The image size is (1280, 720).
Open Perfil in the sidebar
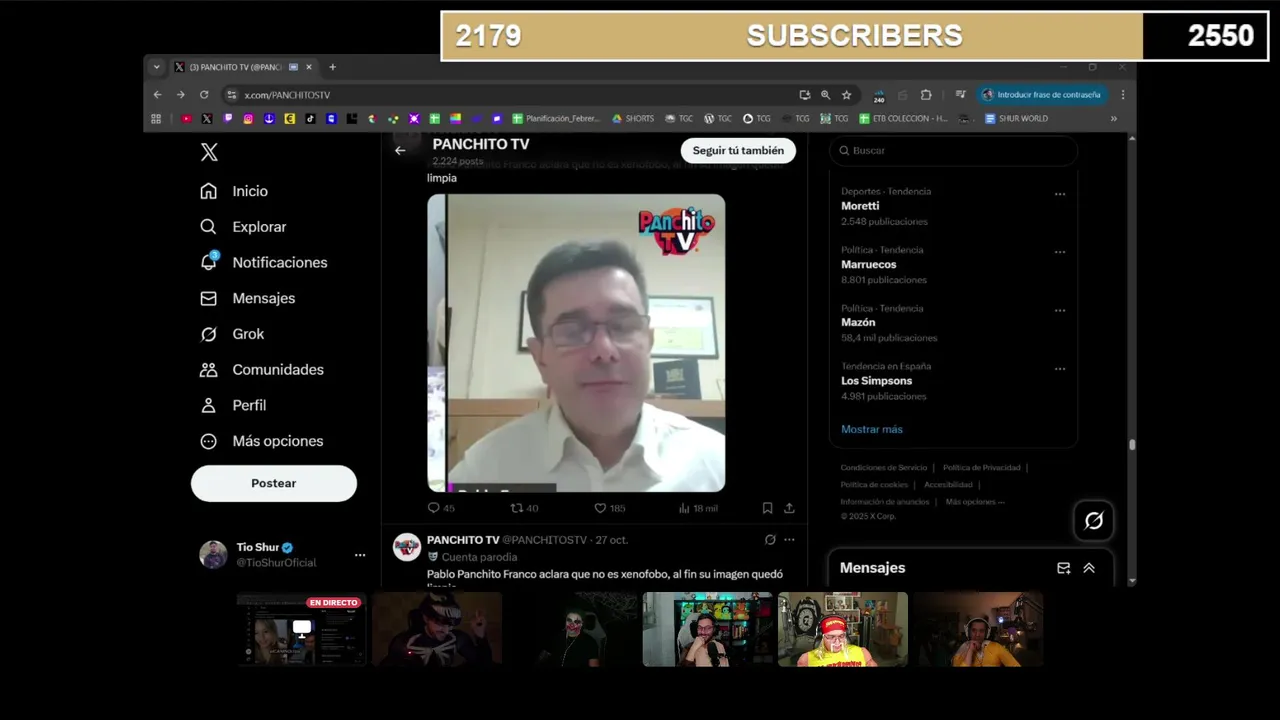pos(233,405)
